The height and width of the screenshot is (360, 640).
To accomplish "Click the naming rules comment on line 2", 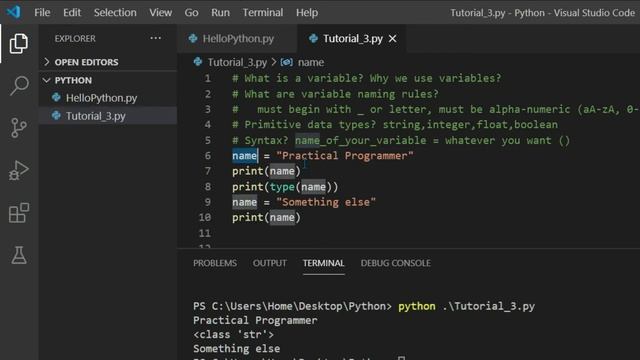I will click(335, 94).
